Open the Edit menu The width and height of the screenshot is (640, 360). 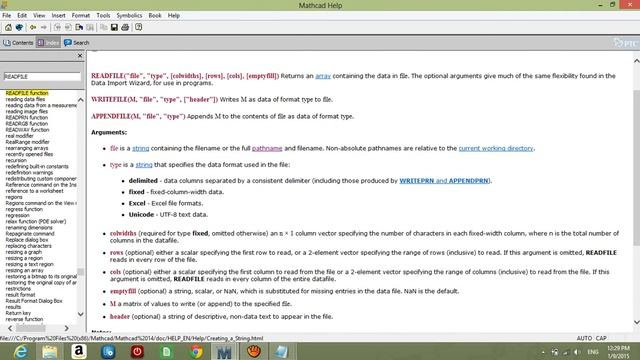click(x=22, y=16)
